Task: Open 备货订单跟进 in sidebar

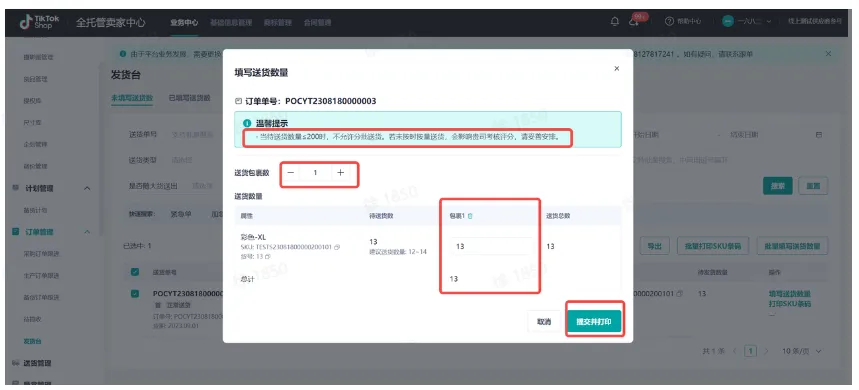Action: click(41, 297)
